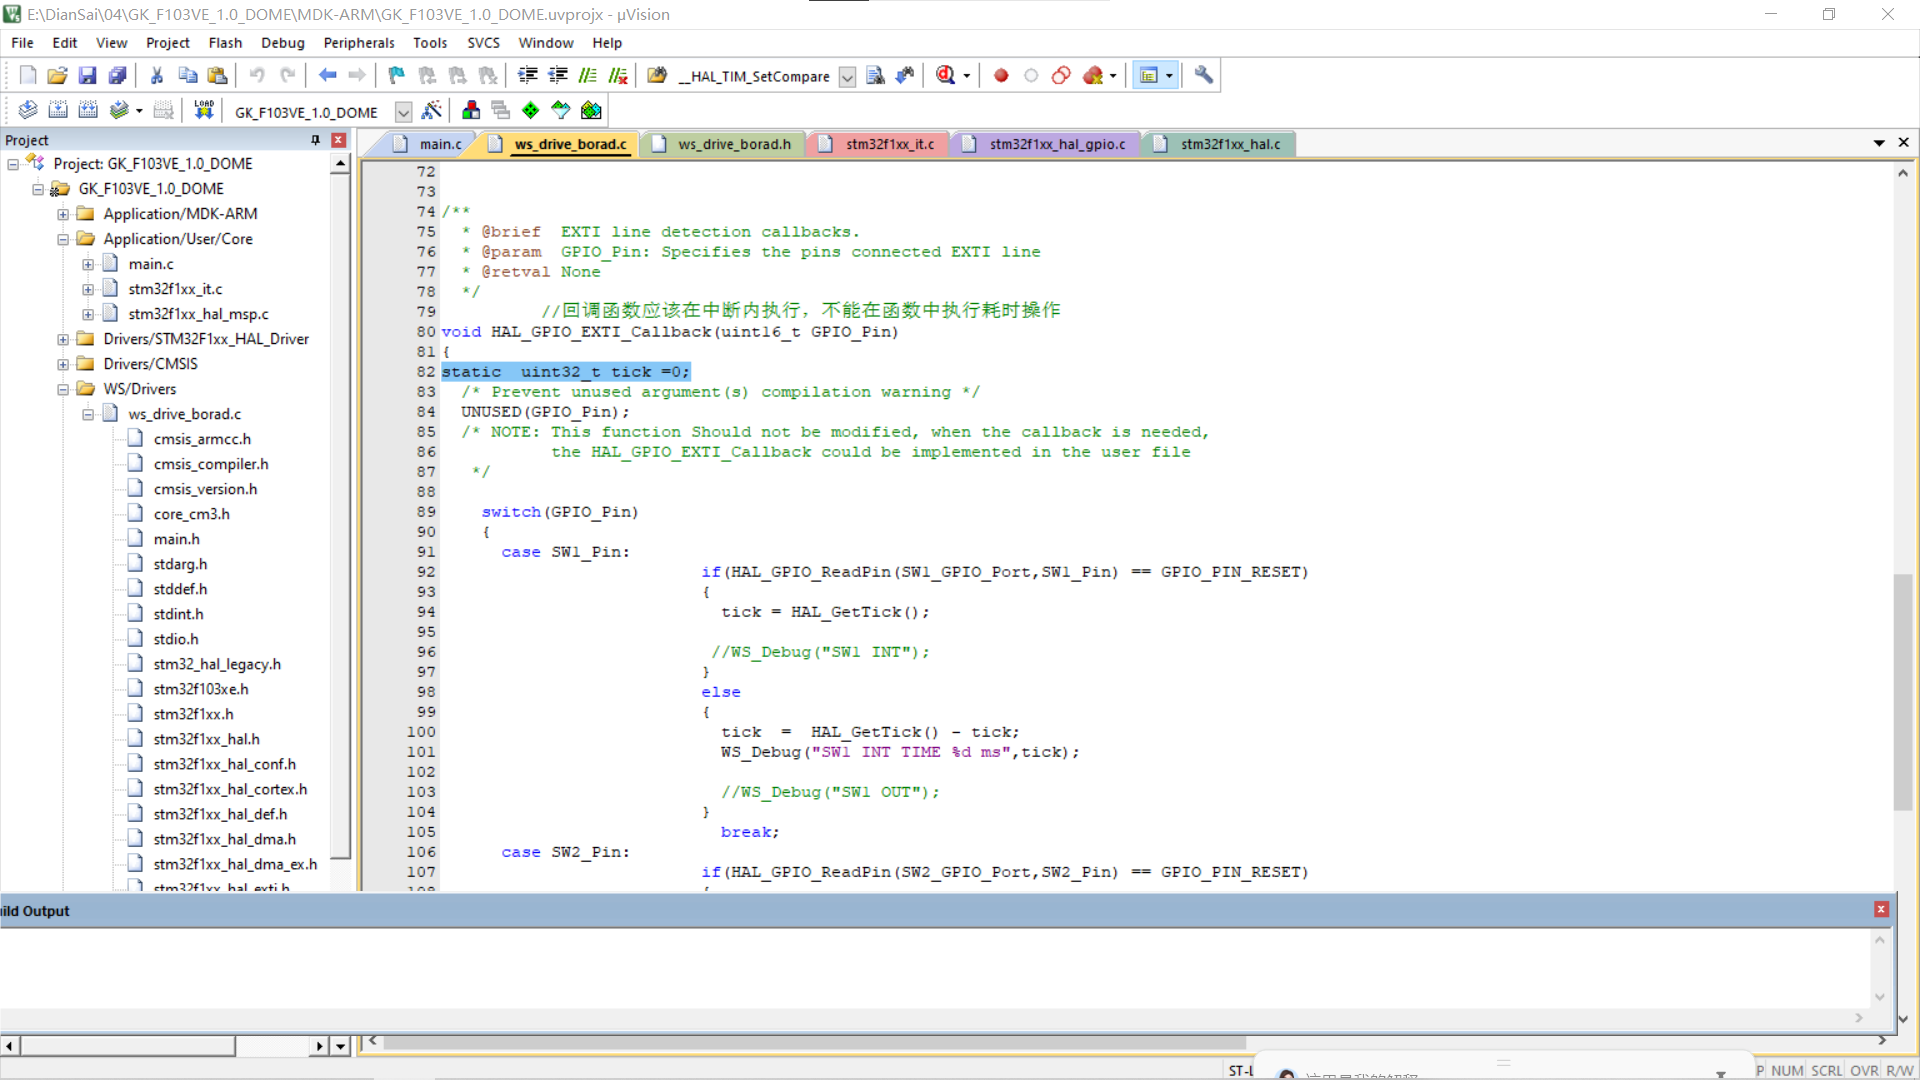The height and width of the screenshot is (1080, 1920).
Task: Open the Peripherals menu
Action: (x=358, y=43)
